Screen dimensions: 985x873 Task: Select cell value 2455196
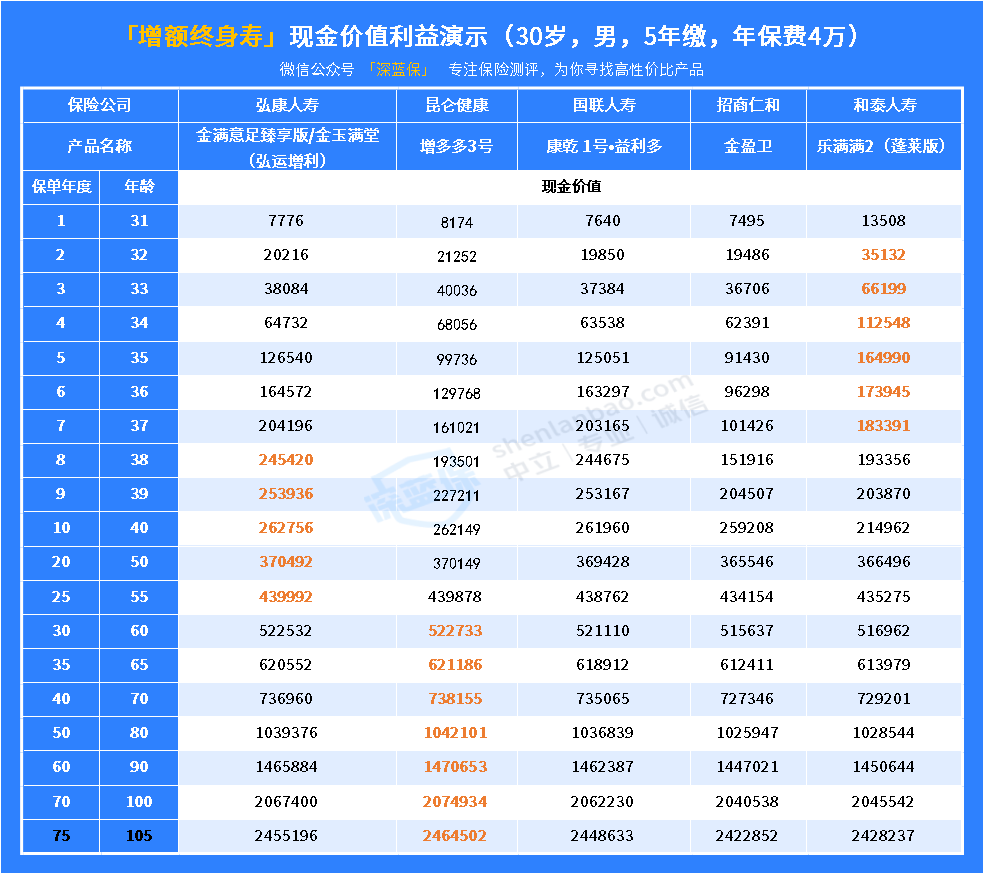pyautogui.click(x=286, y=835)
